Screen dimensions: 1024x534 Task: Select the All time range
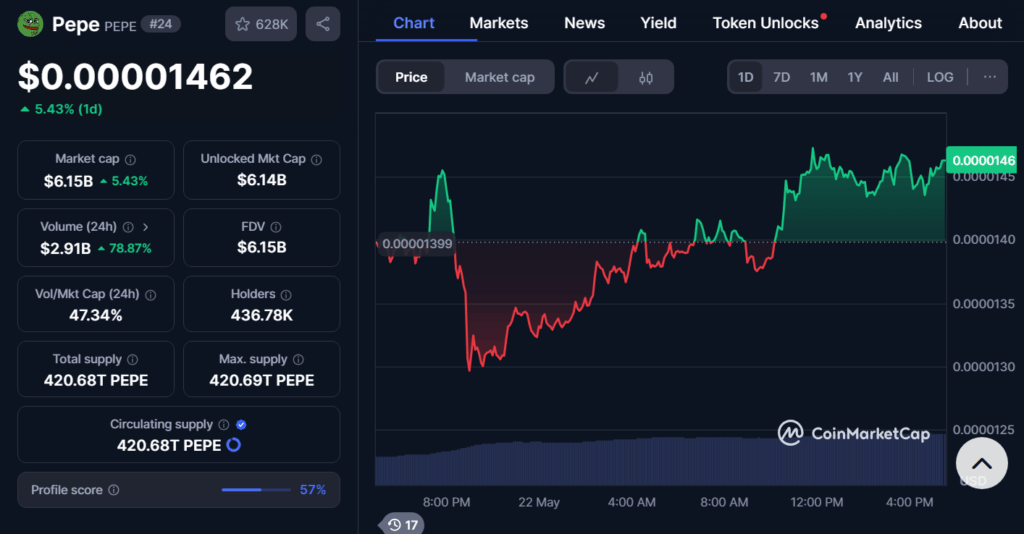tap(891, 77)
